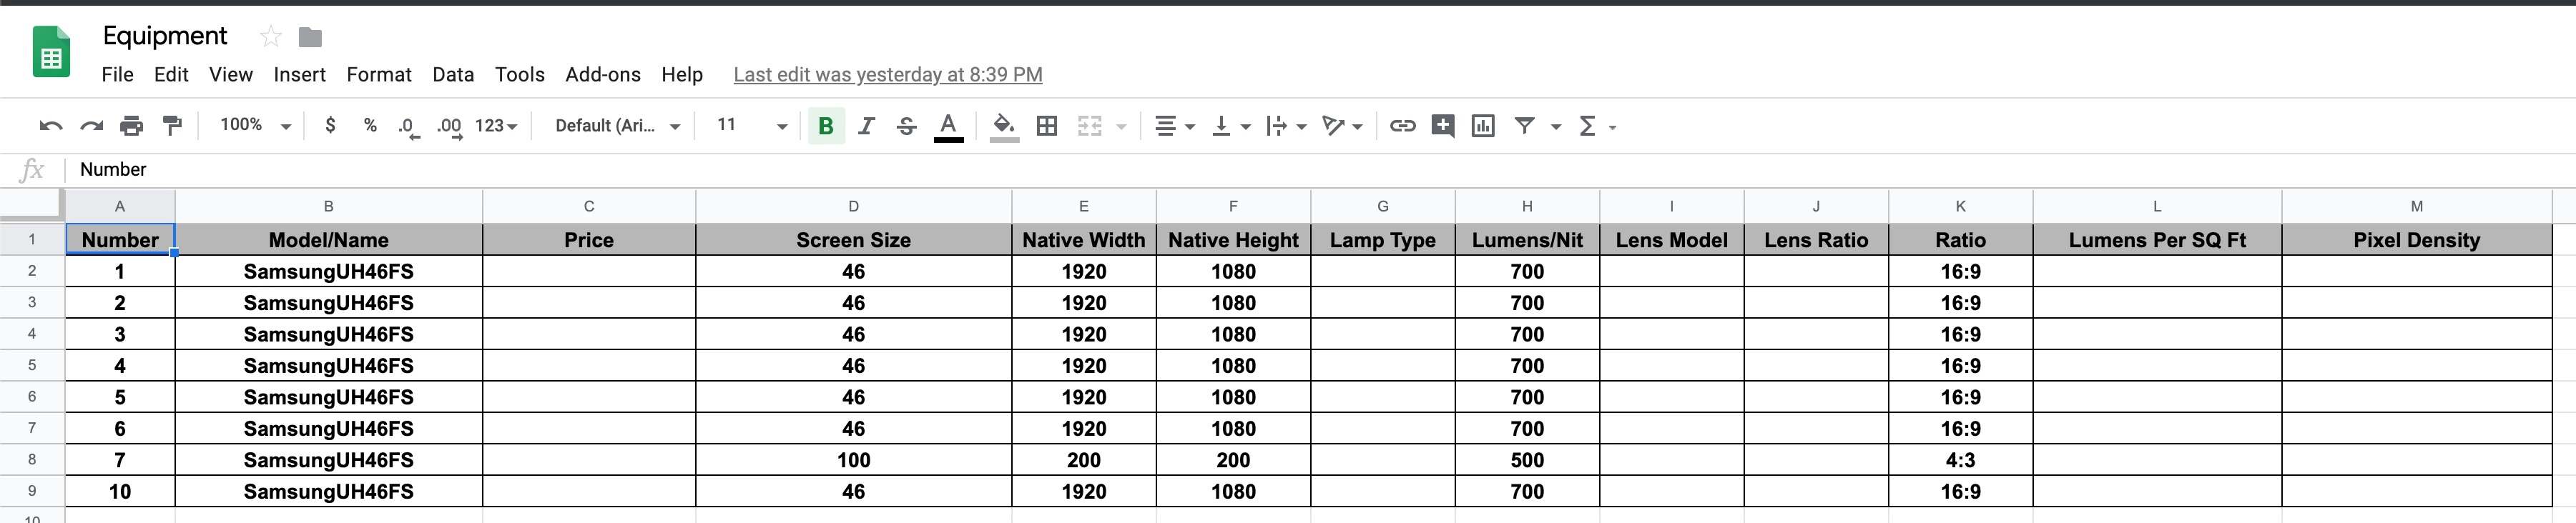Click the Lumens 500 cell
Screen dimensions: 2576x523
(1527, 460)
